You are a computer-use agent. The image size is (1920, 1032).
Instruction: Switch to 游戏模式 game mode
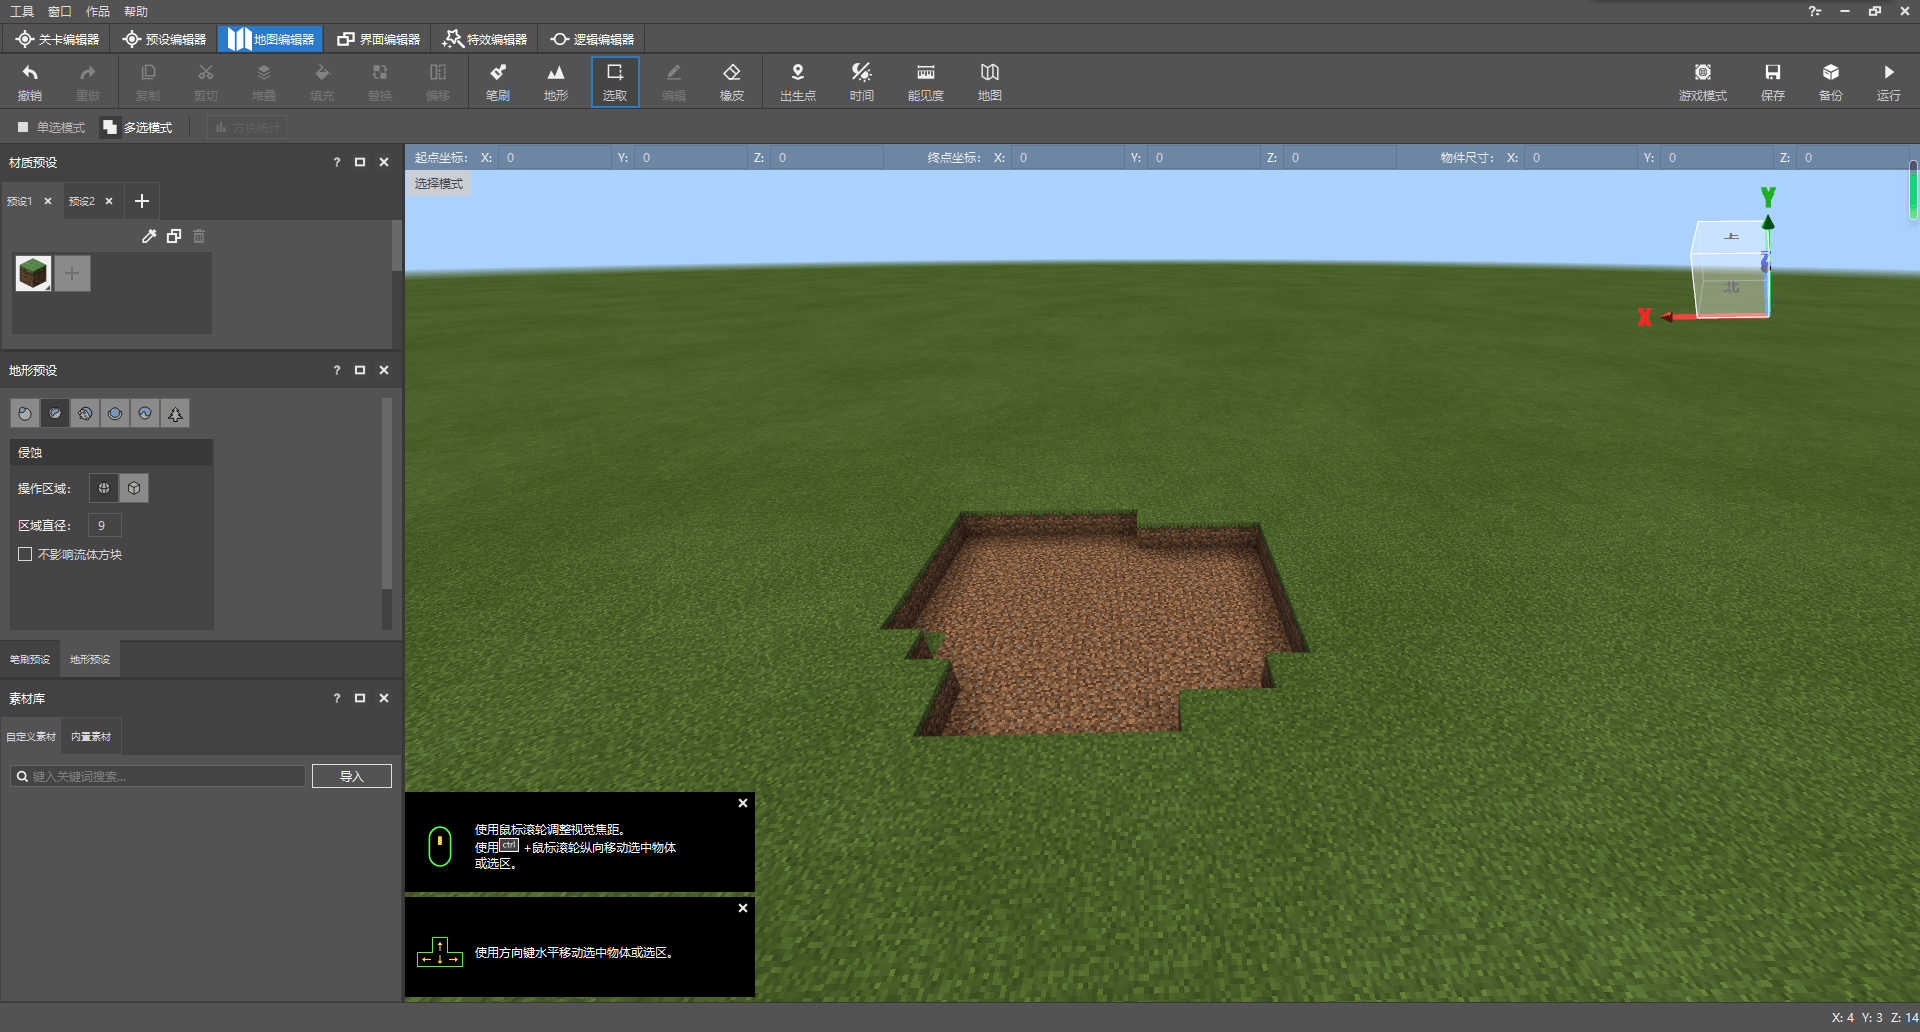1702,81
